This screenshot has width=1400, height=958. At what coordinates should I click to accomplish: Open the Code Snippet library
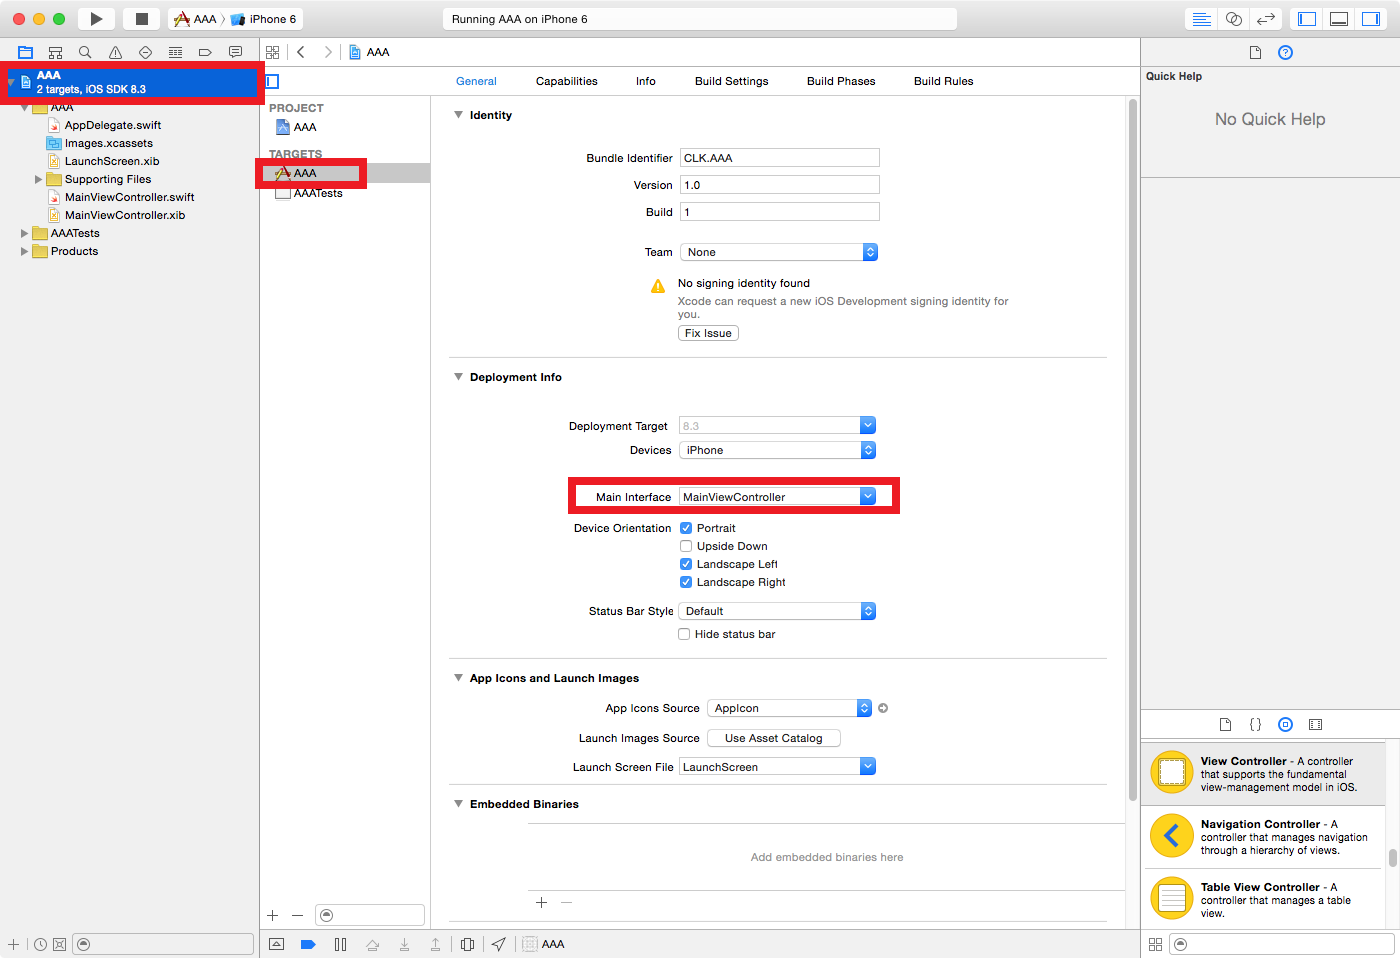coord(1255,724)
